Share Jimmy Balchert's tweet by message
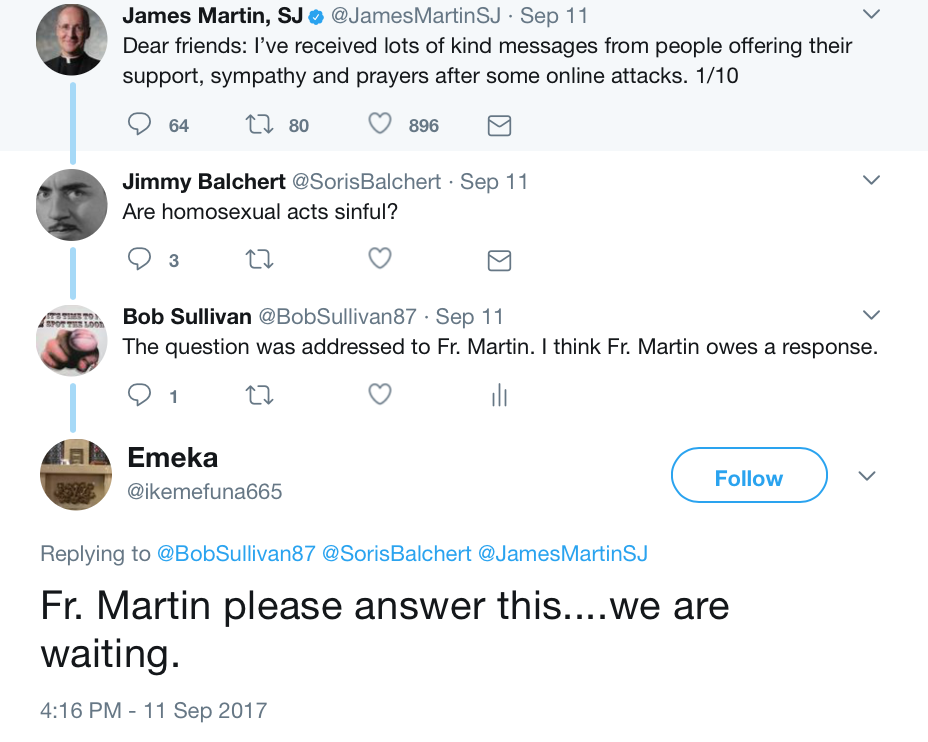Image resolution: width=928 pixels, height=742 pixels. (x=499, y=260)
